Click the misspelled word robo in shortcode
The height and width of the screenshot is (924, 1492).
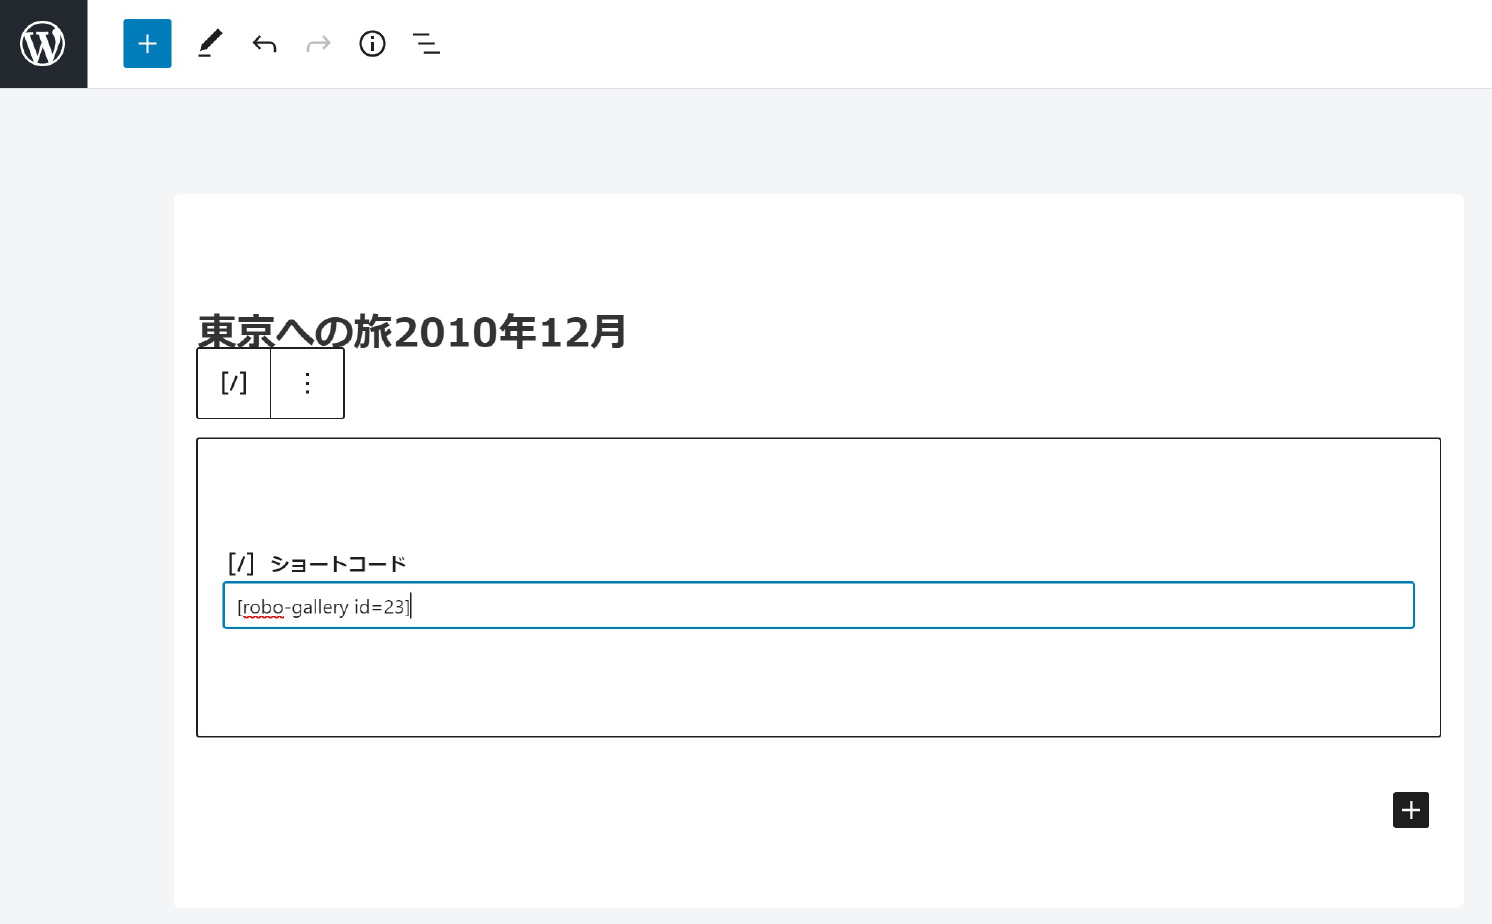pos(263,607)
